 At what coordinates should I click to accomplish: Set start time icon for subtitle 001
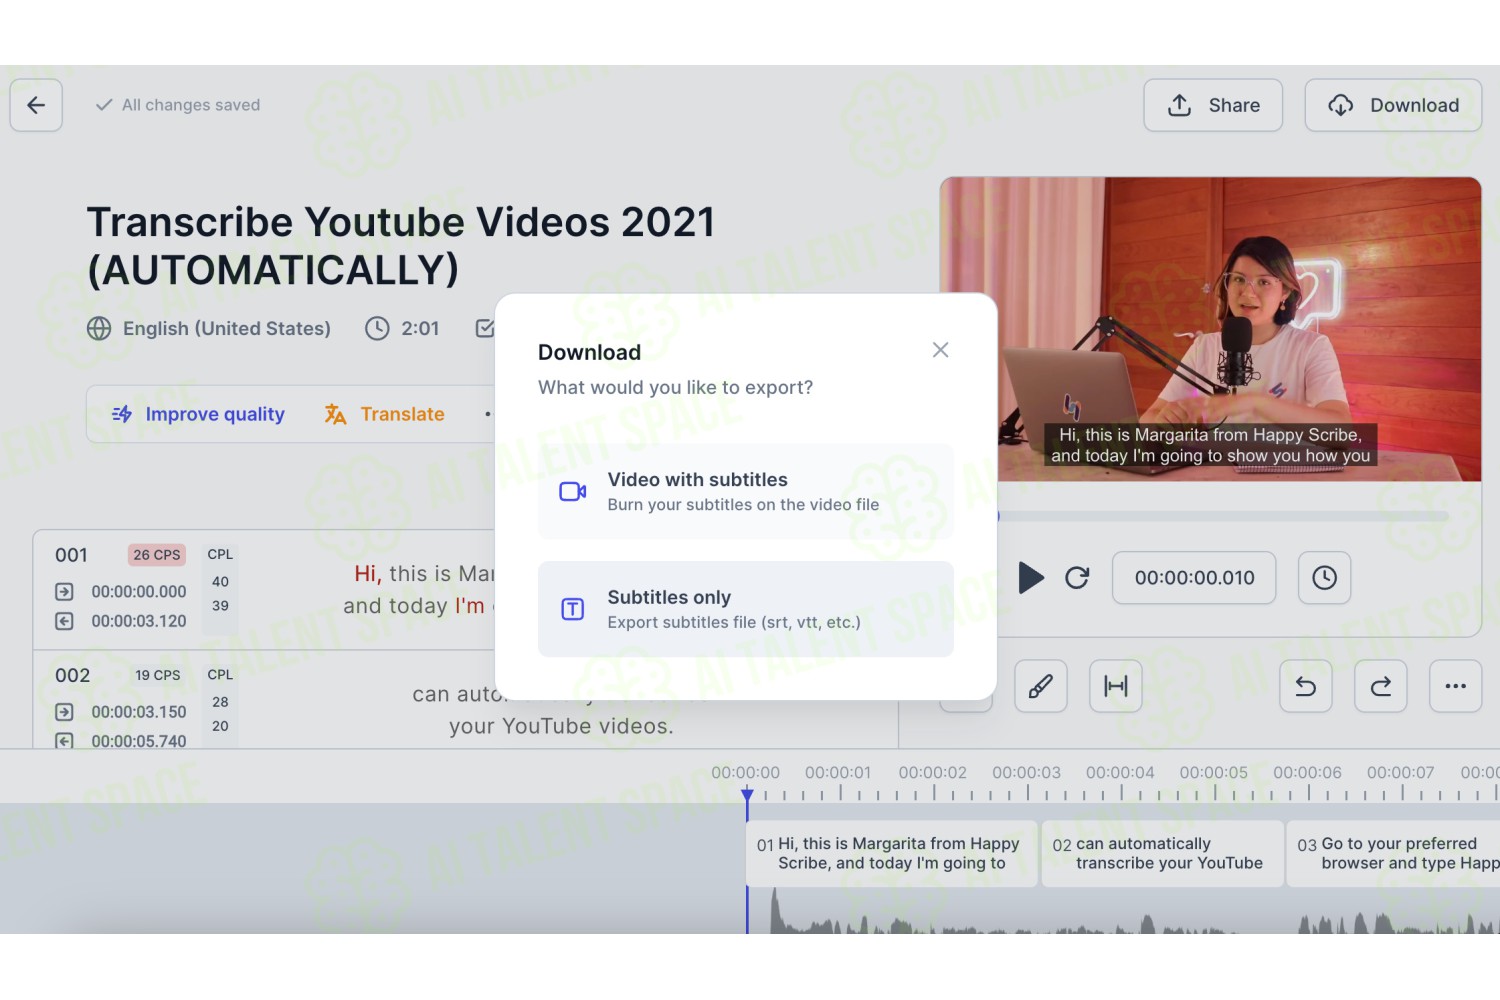tap(64, 591)
